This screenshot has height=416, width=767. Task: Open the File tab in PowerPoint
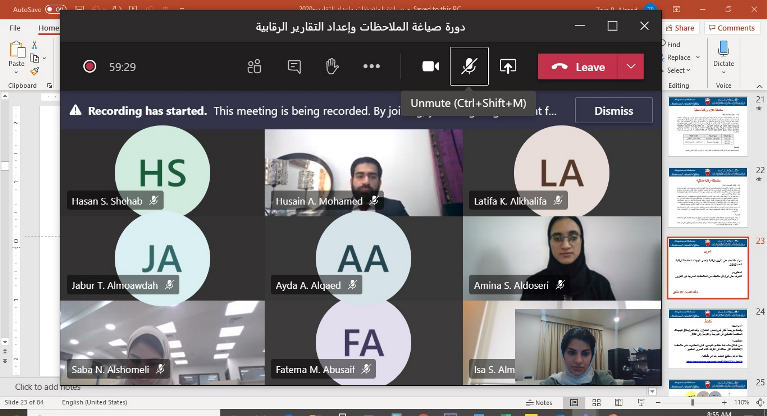[15, 28]
